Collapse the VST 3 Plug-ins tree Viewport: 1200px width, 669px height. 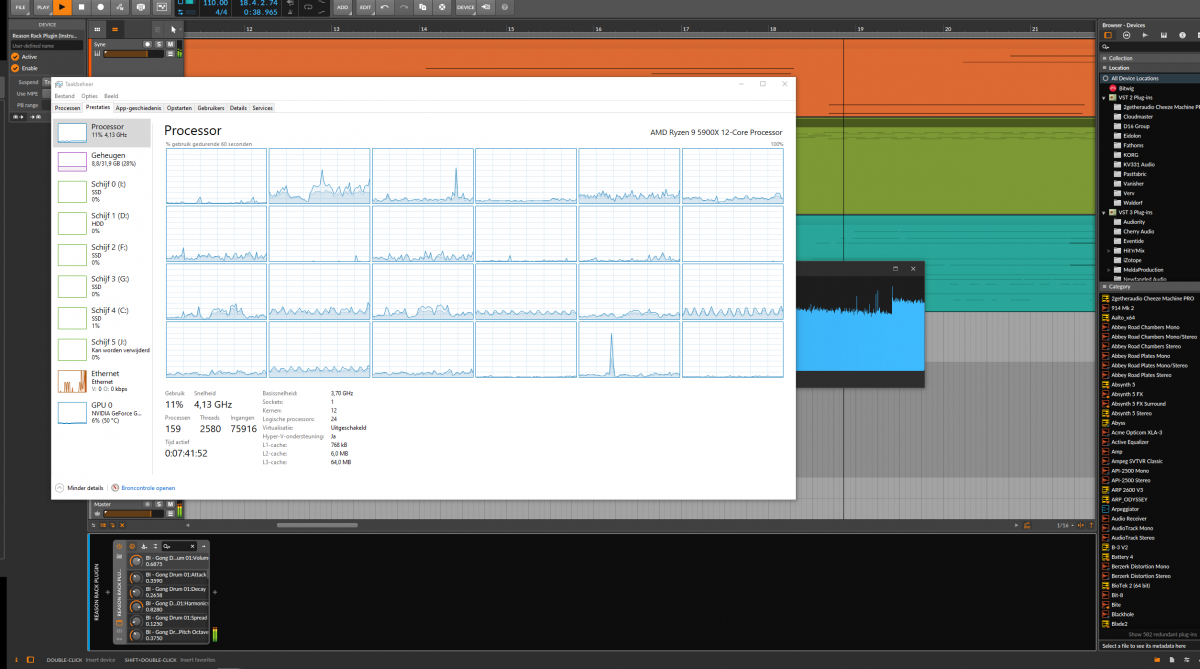coord(1104,213)
